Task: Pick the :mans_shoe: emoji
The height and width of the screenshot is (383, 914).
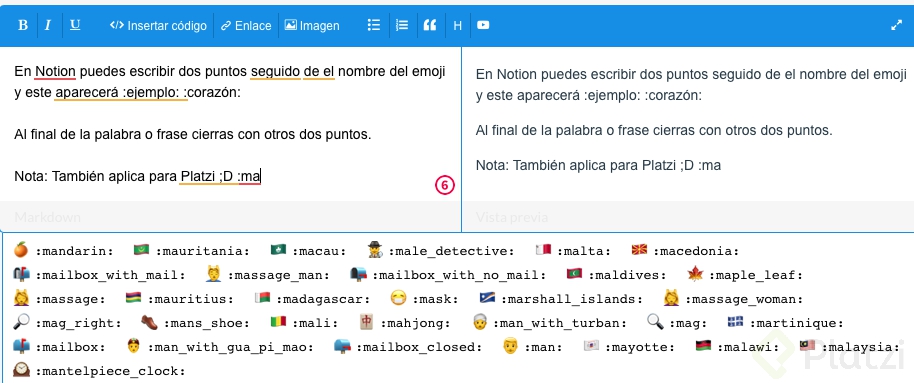Action: click(x=196, y=323)
